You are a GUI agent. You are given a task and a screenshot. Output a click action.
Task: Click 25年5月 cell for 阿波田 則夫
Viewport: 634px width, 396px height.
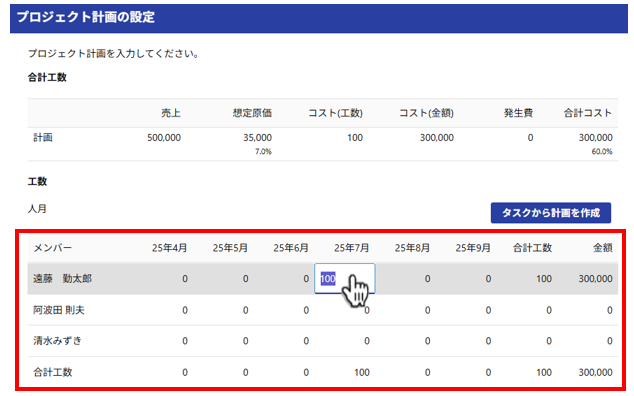(245, 310)
